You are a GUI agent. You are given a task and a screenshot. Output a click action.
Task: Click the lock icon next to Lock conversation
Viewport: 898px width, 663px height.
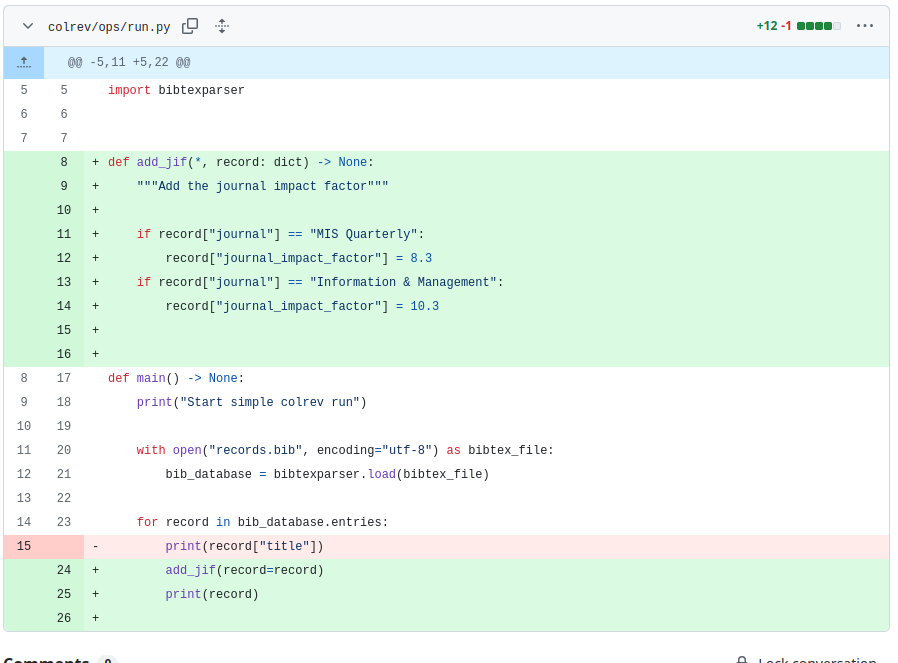pos(742,661)
